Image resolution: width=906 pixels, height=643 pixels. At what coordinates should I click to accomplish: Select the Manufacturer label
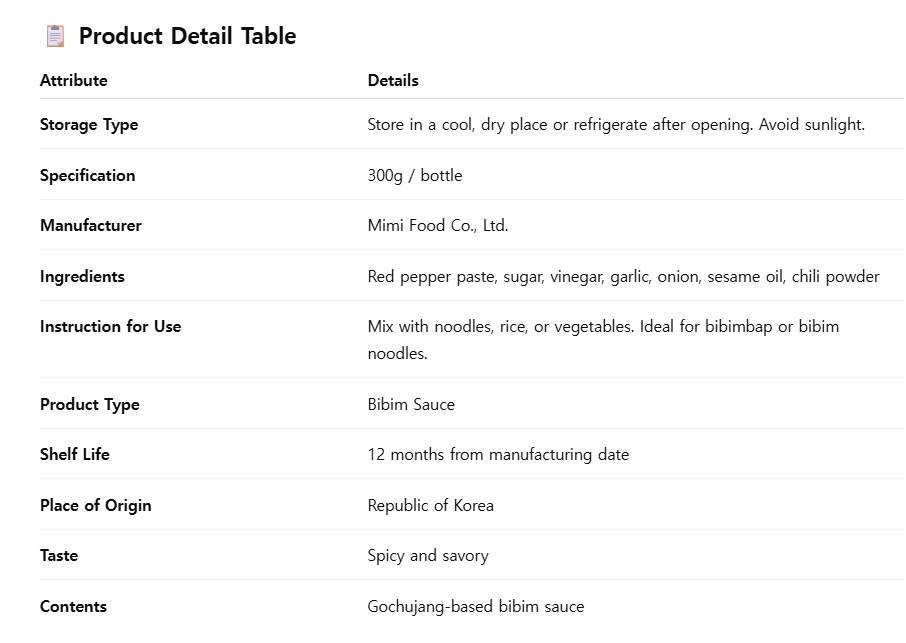[x=91, y=225]
